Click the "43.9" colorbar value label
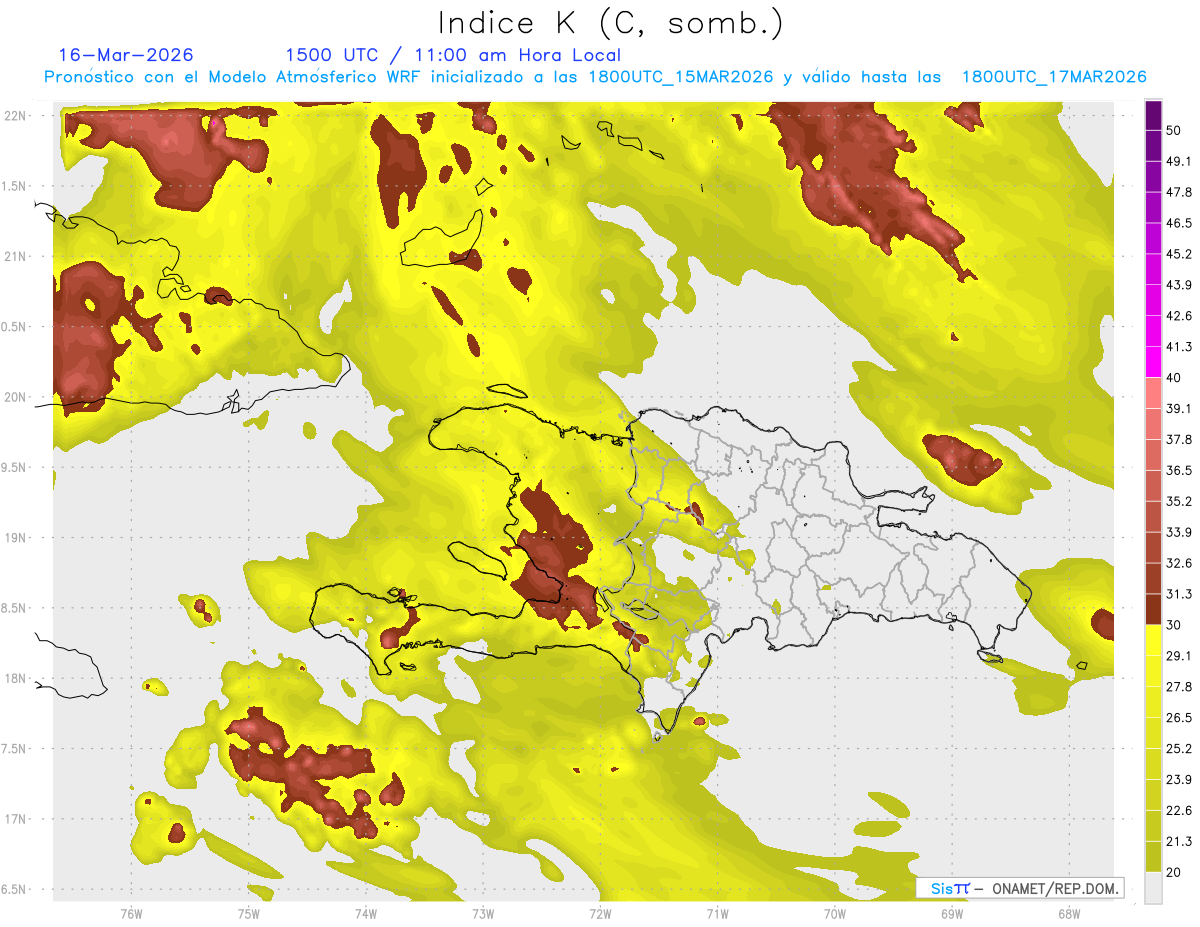Screen dimensions: 1200x927 click(x=1180, y=285)
